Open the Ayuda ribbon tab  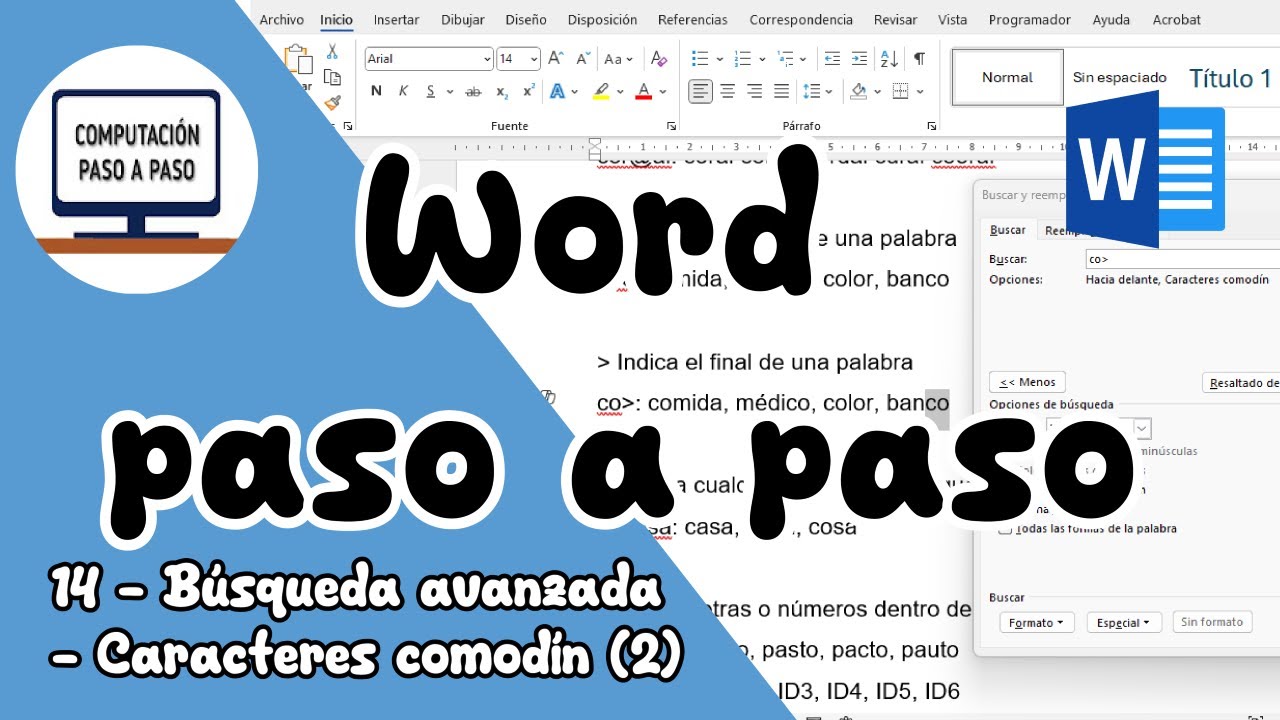pos(1111,20)
